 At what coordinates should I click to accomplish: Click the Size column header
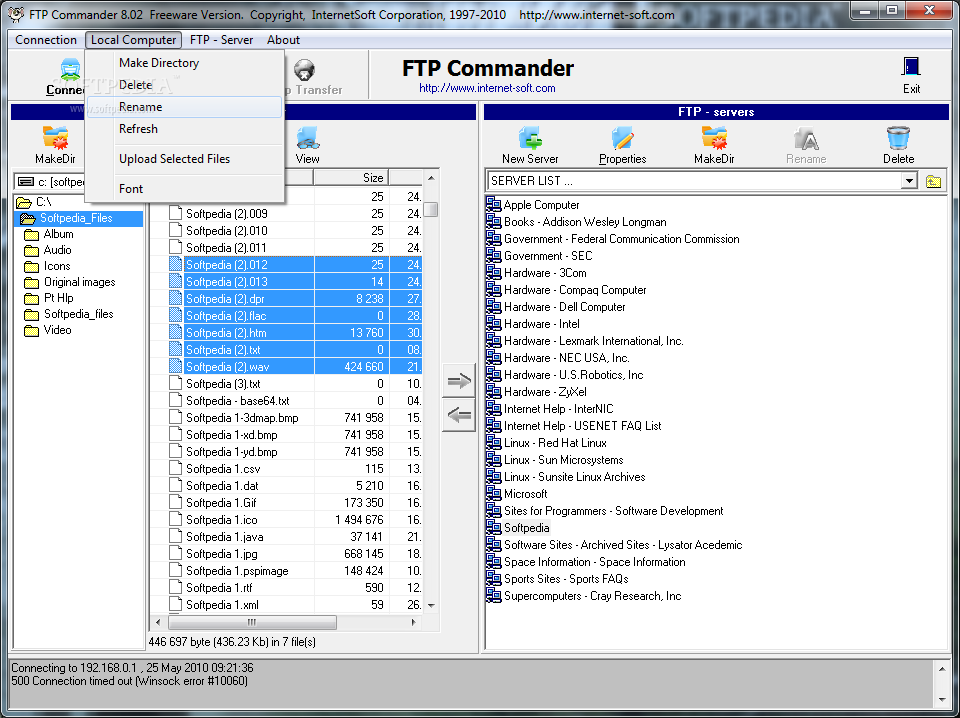(351, 178)
